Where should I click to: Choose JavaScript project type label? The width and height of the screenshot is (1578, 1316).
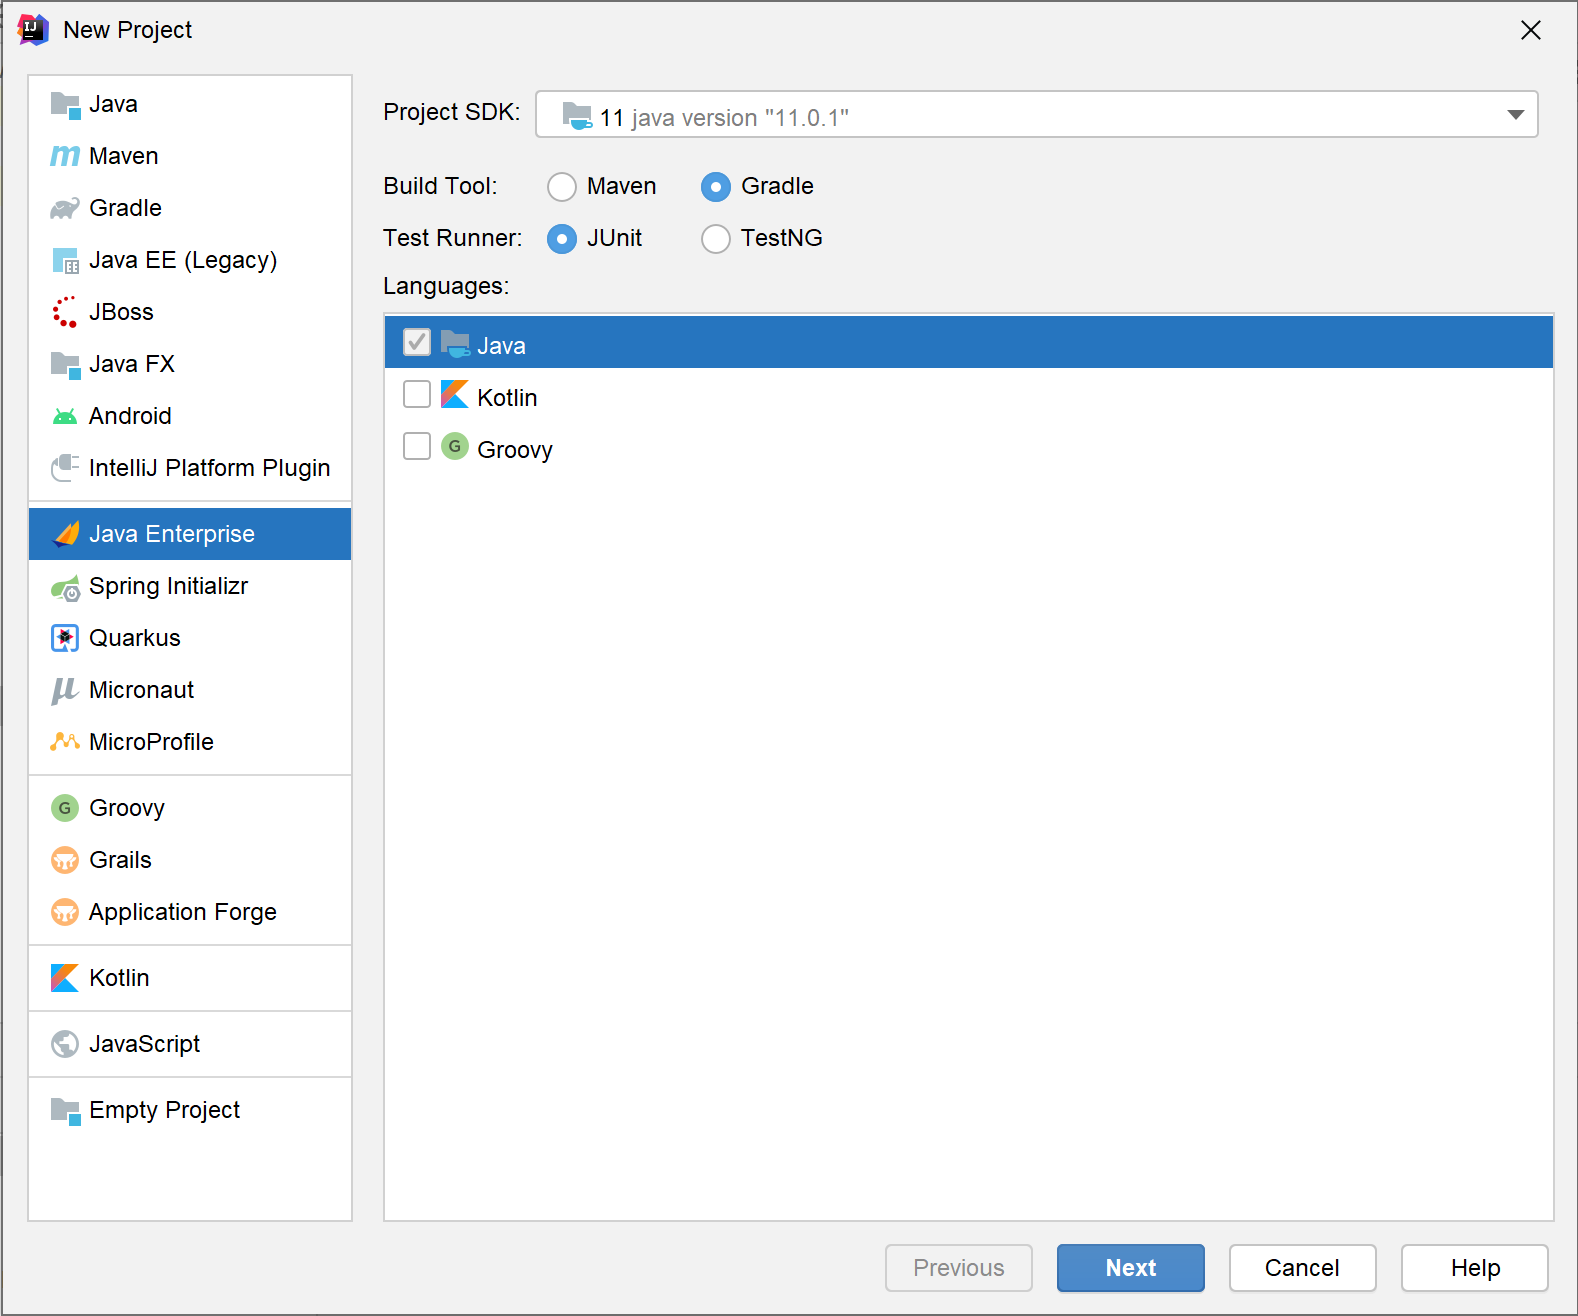pos(144,1044)
